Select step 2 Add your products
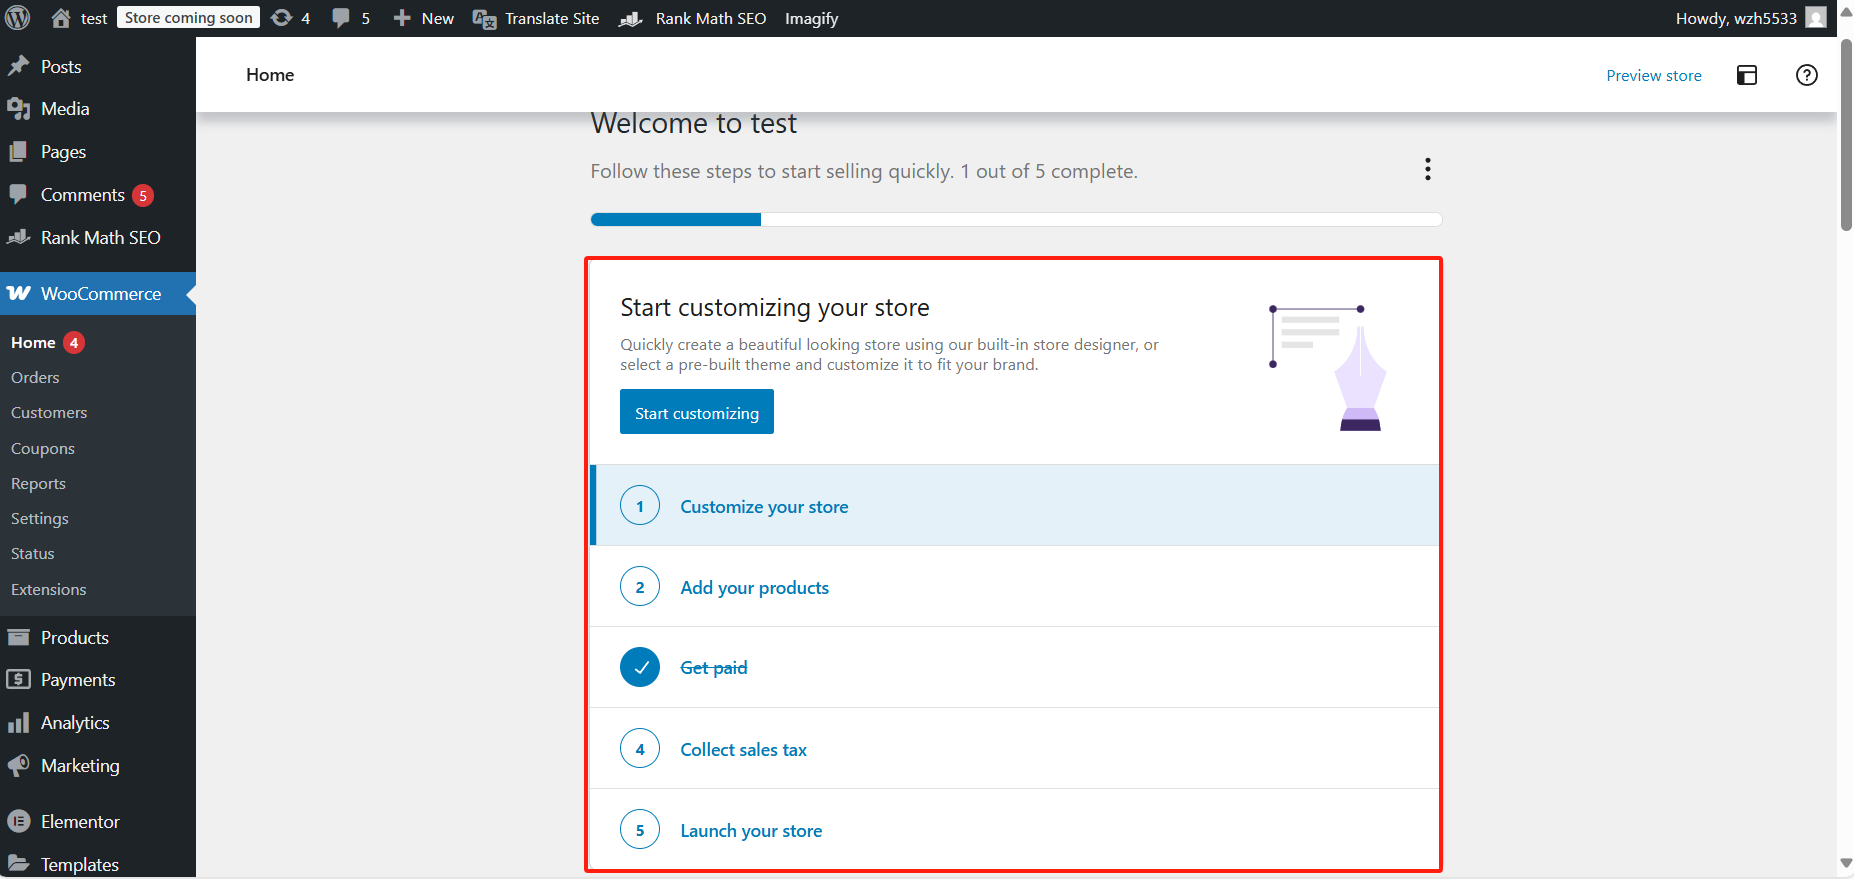The width and height of the screenshot is (1854, 879). coord(754,587)
